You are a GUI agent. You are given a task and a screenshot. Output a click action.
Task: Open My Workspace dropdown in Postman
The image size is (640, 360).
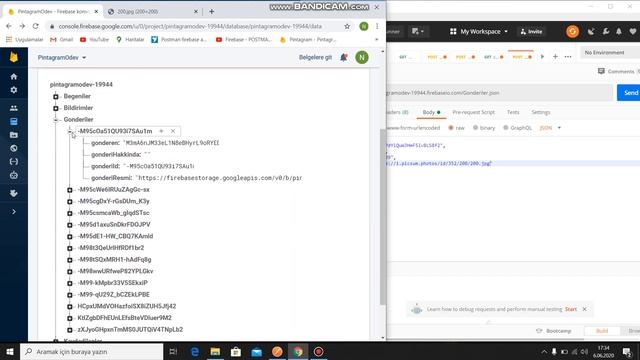[x=479, y=31]
